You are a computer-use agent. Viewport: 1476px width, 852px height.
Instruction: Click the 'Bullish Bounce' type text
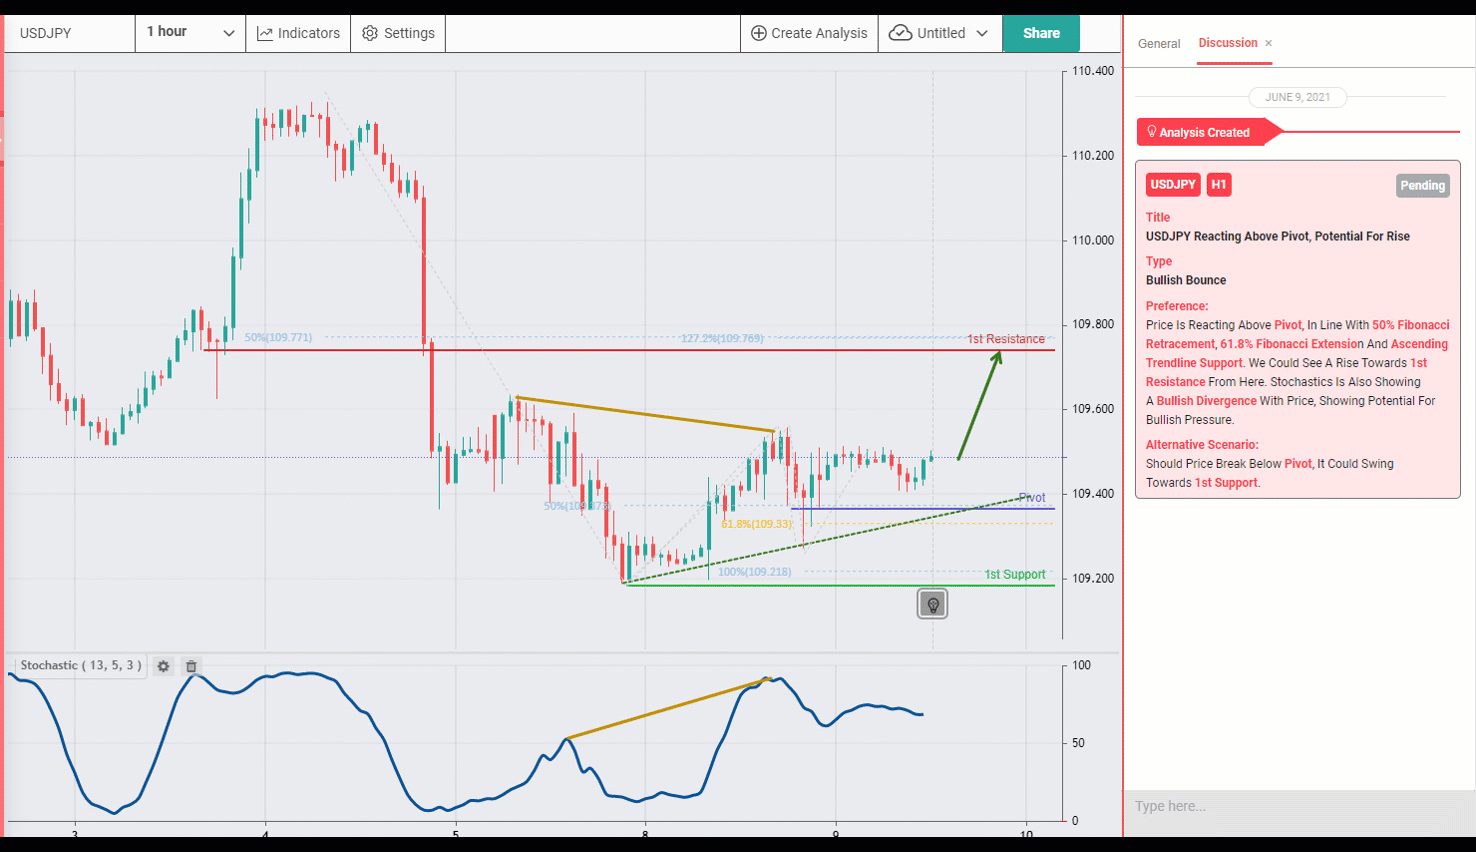1186,281
